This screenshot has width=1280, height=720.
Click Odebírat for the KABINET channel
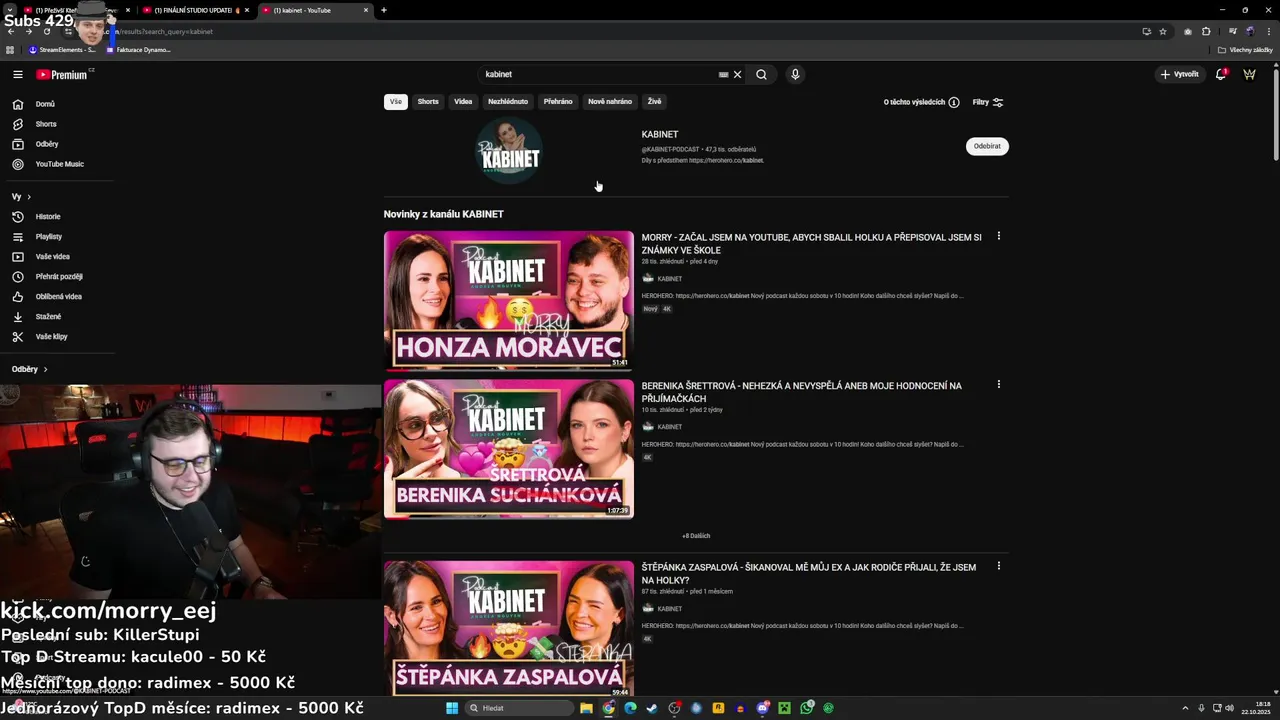point(987,146)
